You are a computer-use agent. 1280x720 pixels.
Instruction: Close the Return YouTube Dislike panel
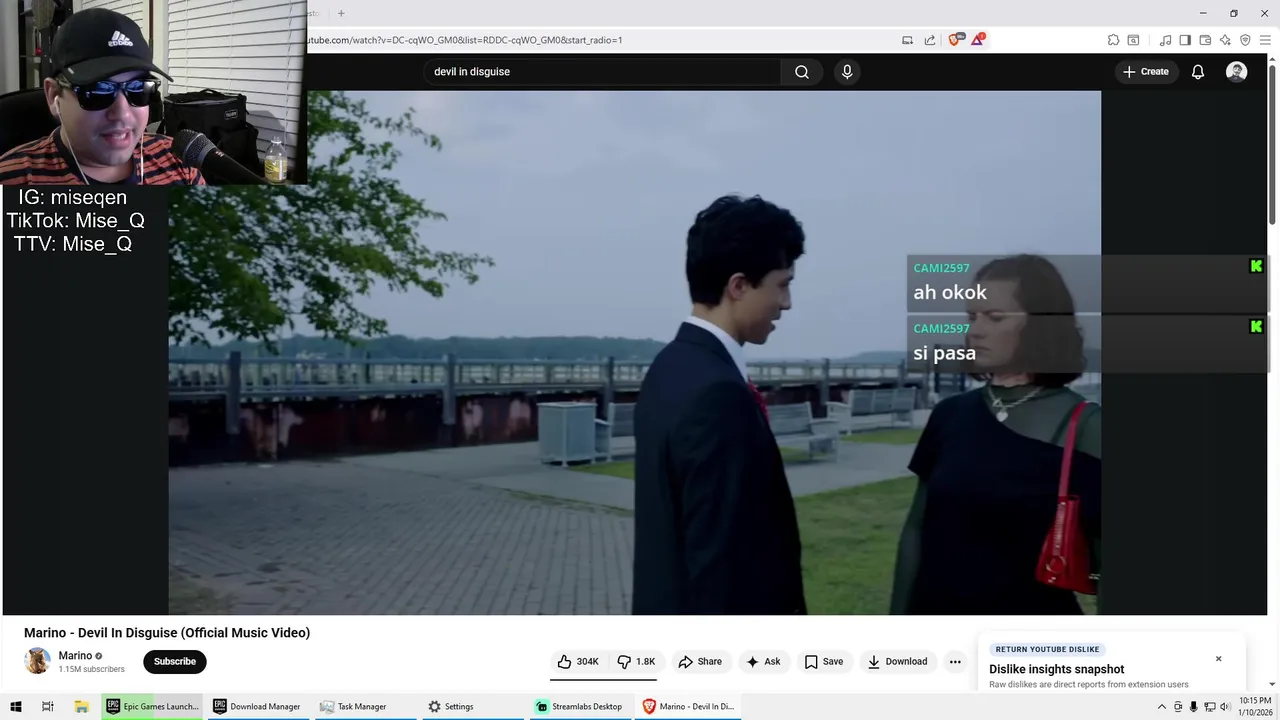click(1218, 659)
